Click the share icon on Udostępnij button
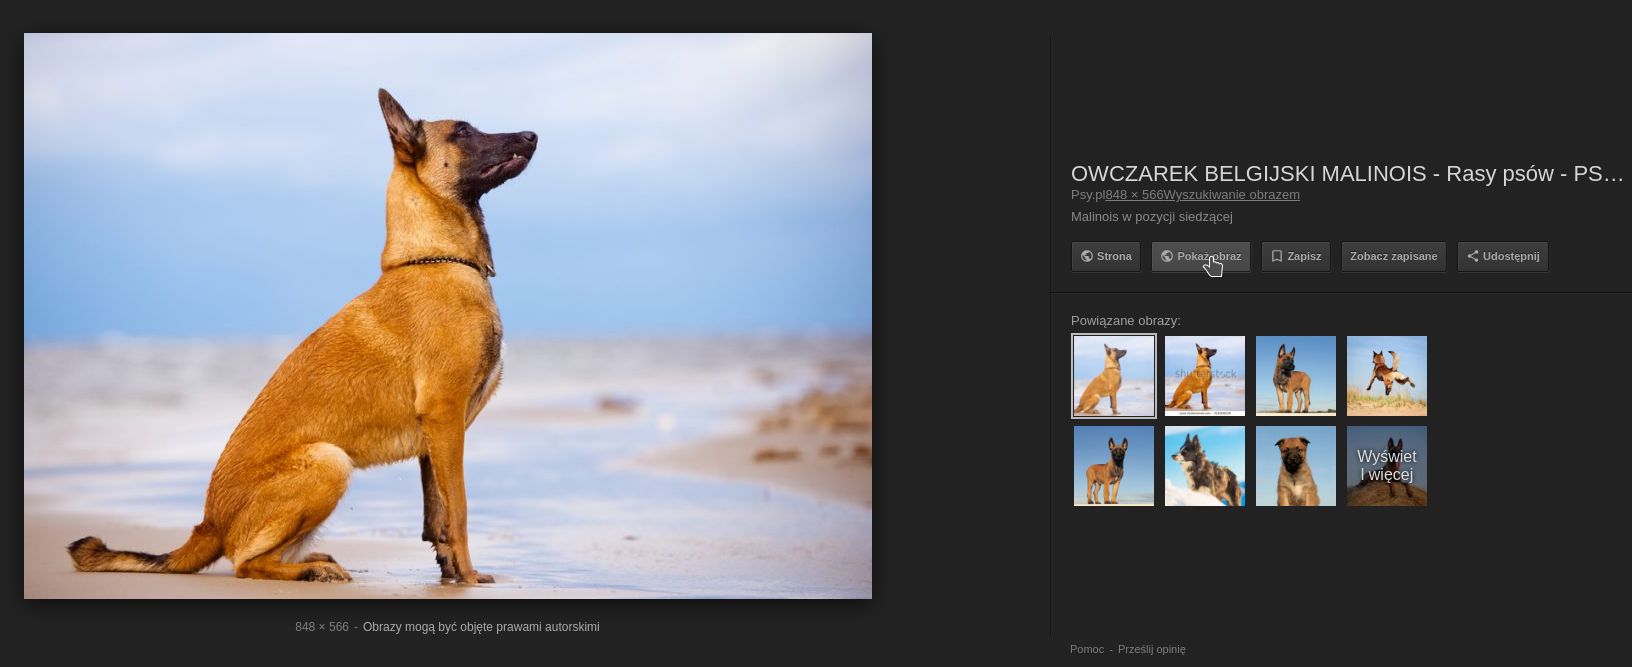The height and width of the screenshot is (667, 1632). click(1472, 256)
